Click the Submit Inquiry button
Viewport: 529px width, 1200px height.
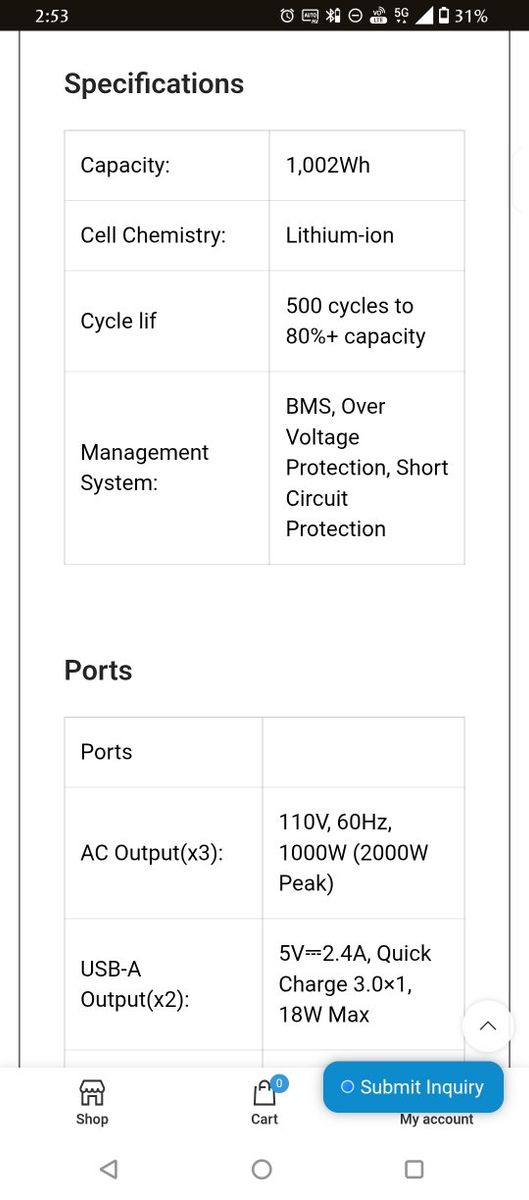(x=413, y=1087)
